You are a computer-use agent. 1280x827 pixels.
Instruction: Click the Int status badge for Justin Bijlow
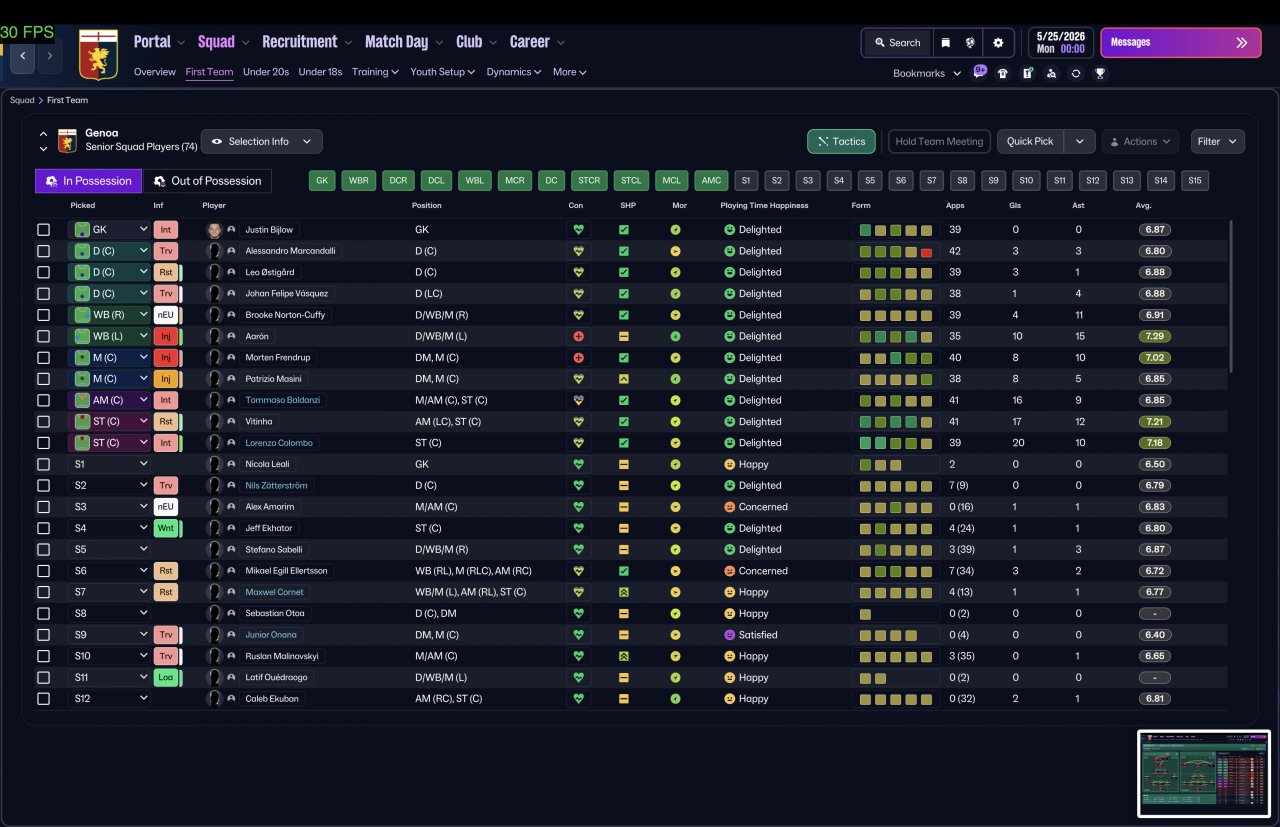pyautogui.click(x=166, y=229)
